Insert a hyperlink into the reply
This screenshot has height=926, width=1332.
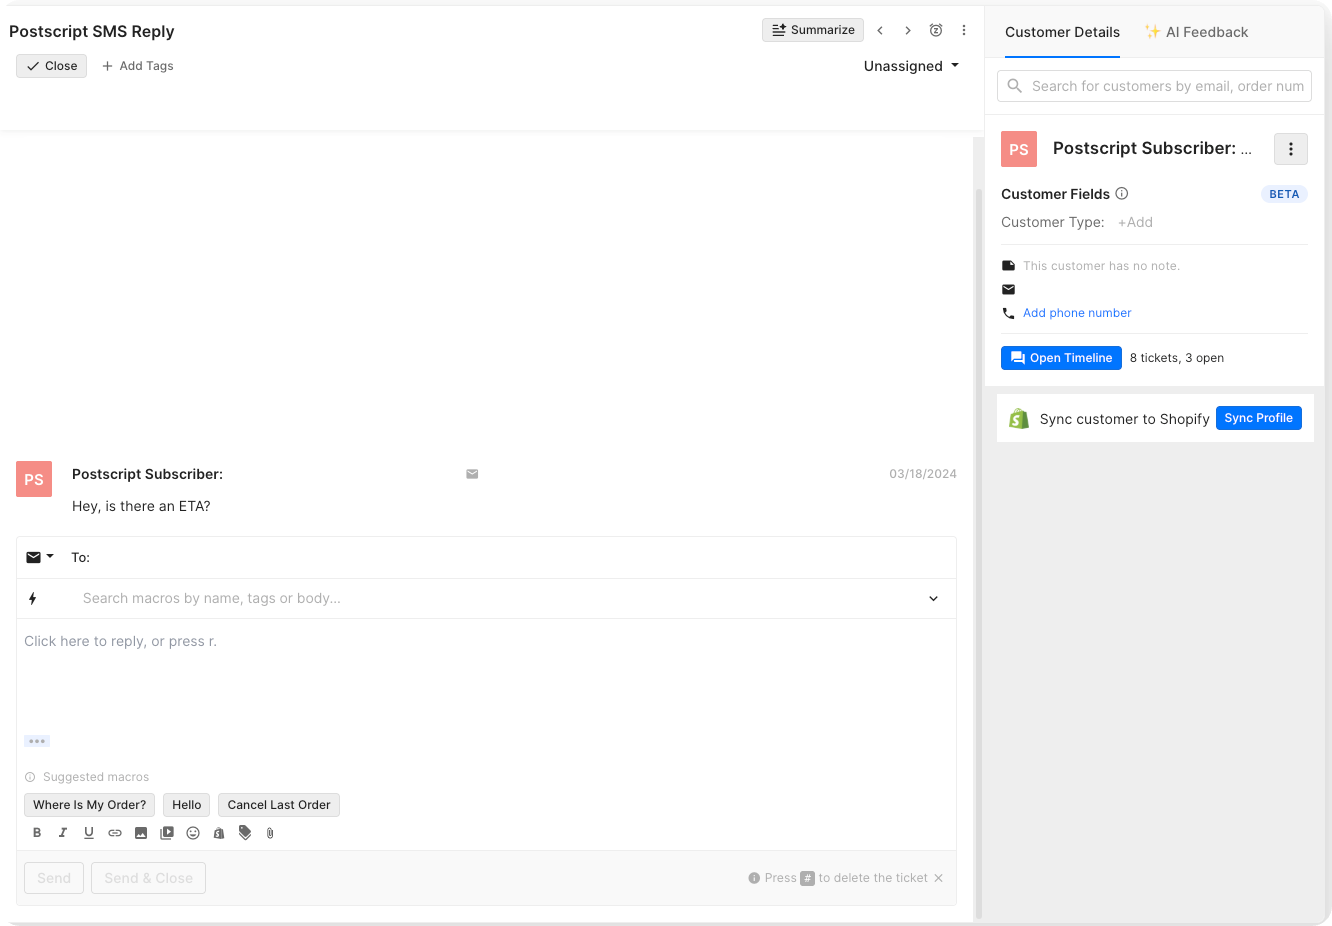coord(115,833)
